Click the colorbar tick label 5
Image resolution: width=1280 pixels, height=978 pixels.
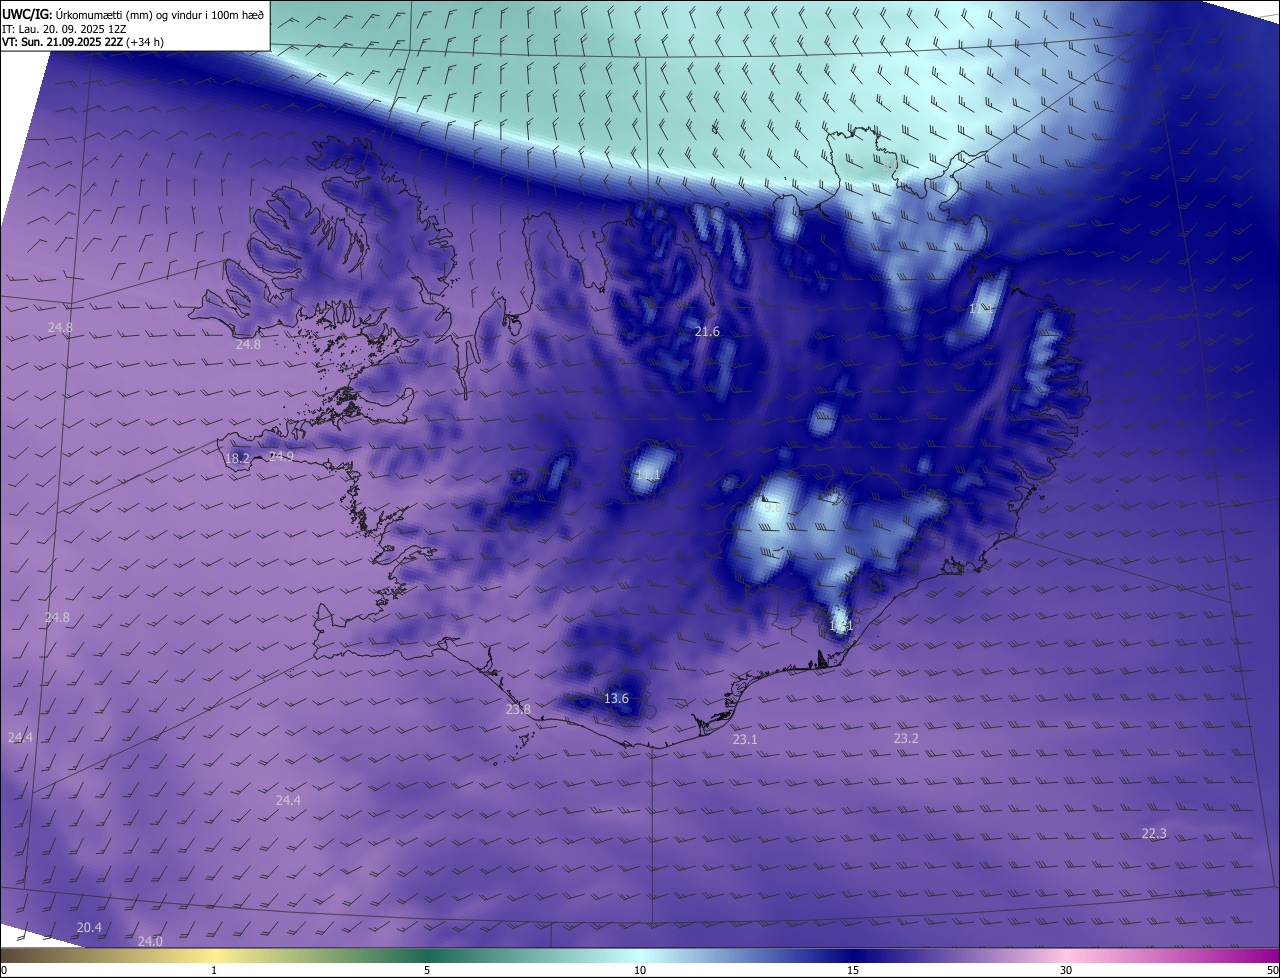[427, 970]
